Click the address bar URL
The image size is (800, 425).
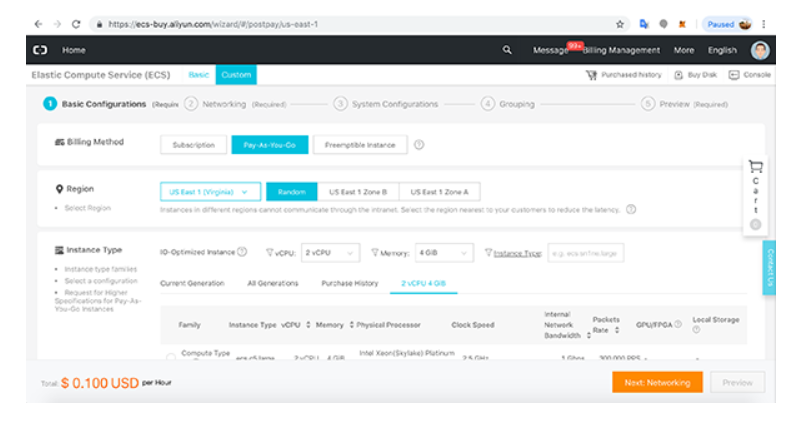pos(213,24)
